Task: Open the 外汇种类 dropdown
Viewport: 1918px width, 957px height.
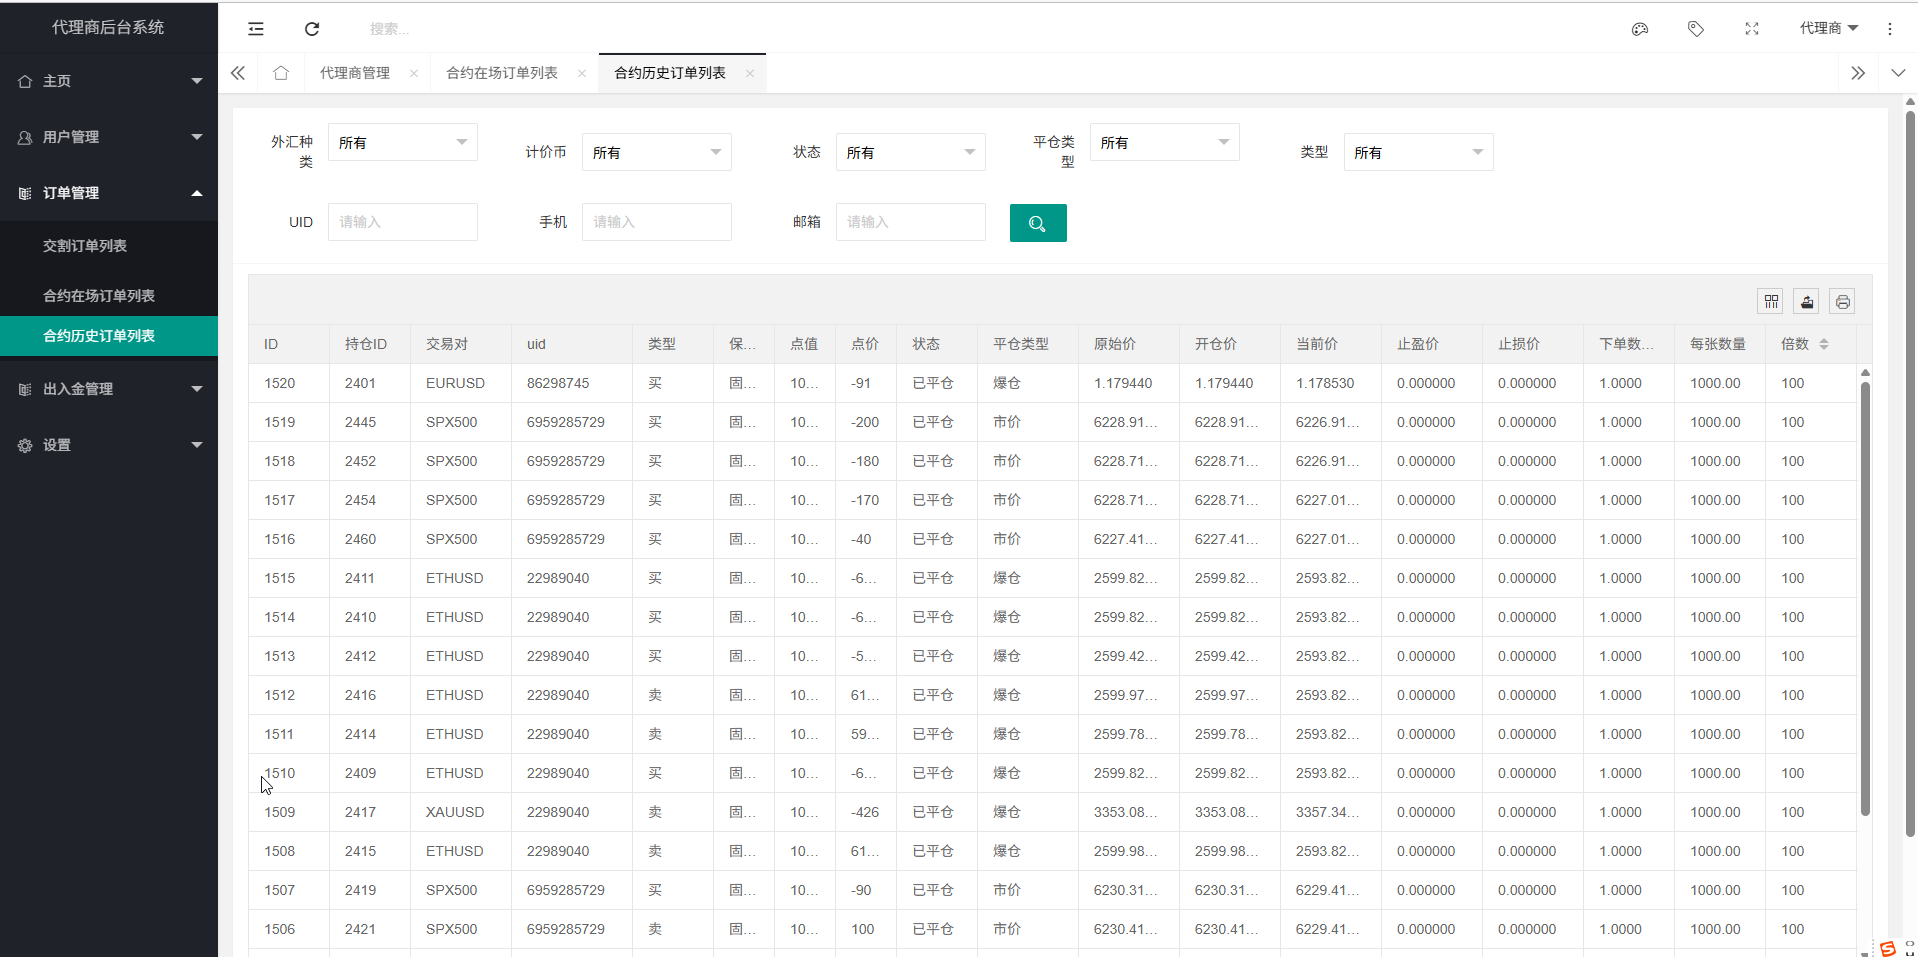Action: coord(402,143)
